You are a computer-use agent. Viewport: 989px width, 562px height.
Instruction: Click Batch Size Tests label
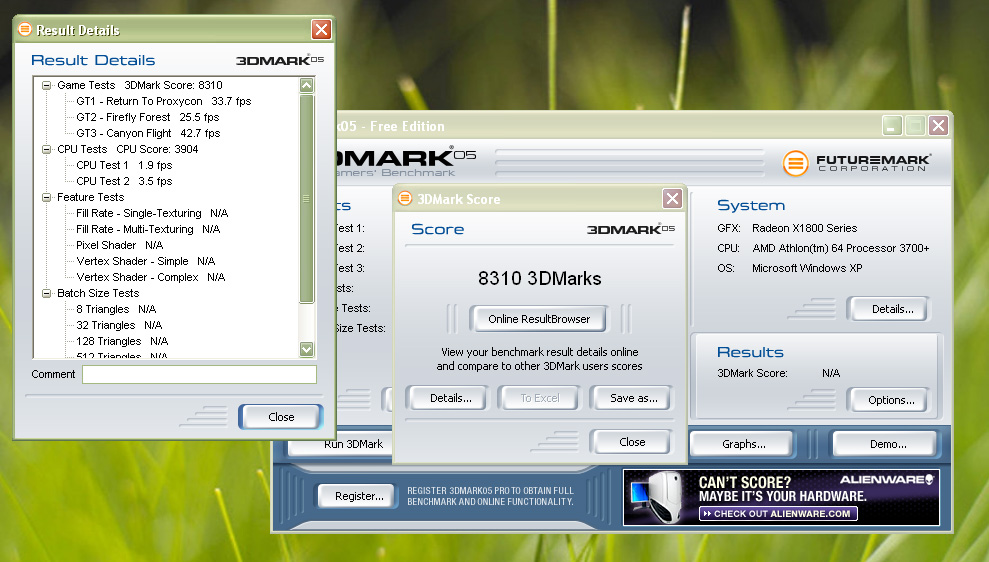[x=98, y=293]
